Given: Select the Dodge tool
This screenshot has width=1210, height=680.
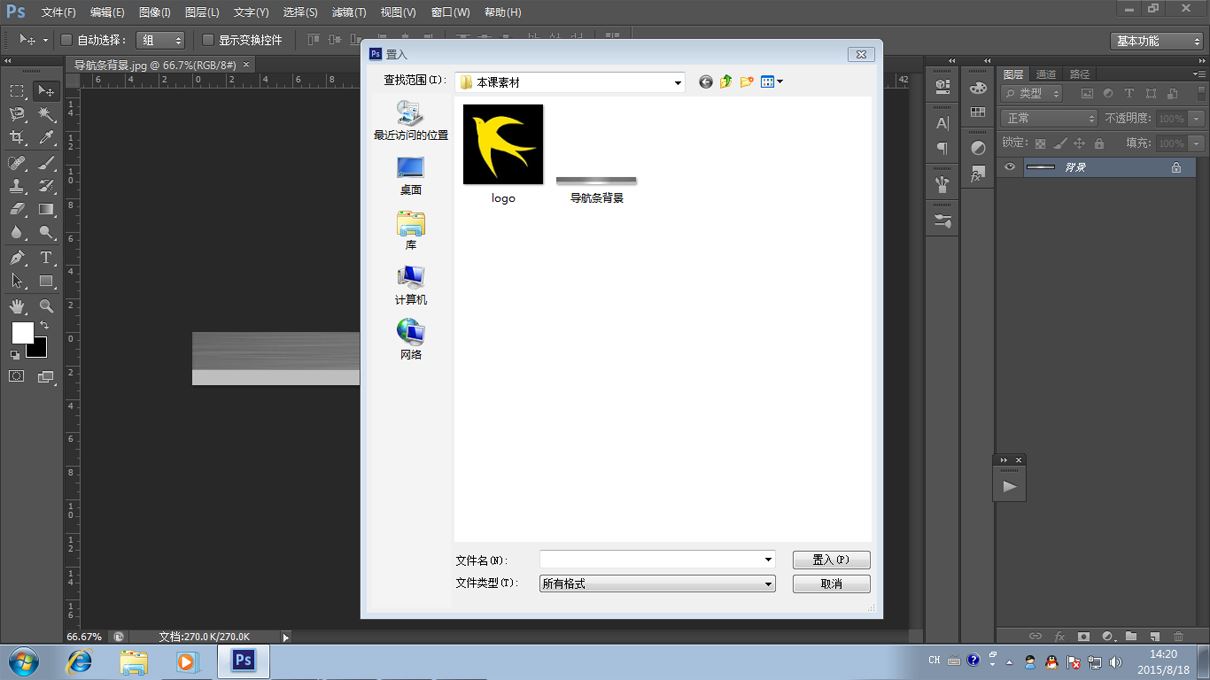Looking at the screenshot, I should [x=46, y=233].
